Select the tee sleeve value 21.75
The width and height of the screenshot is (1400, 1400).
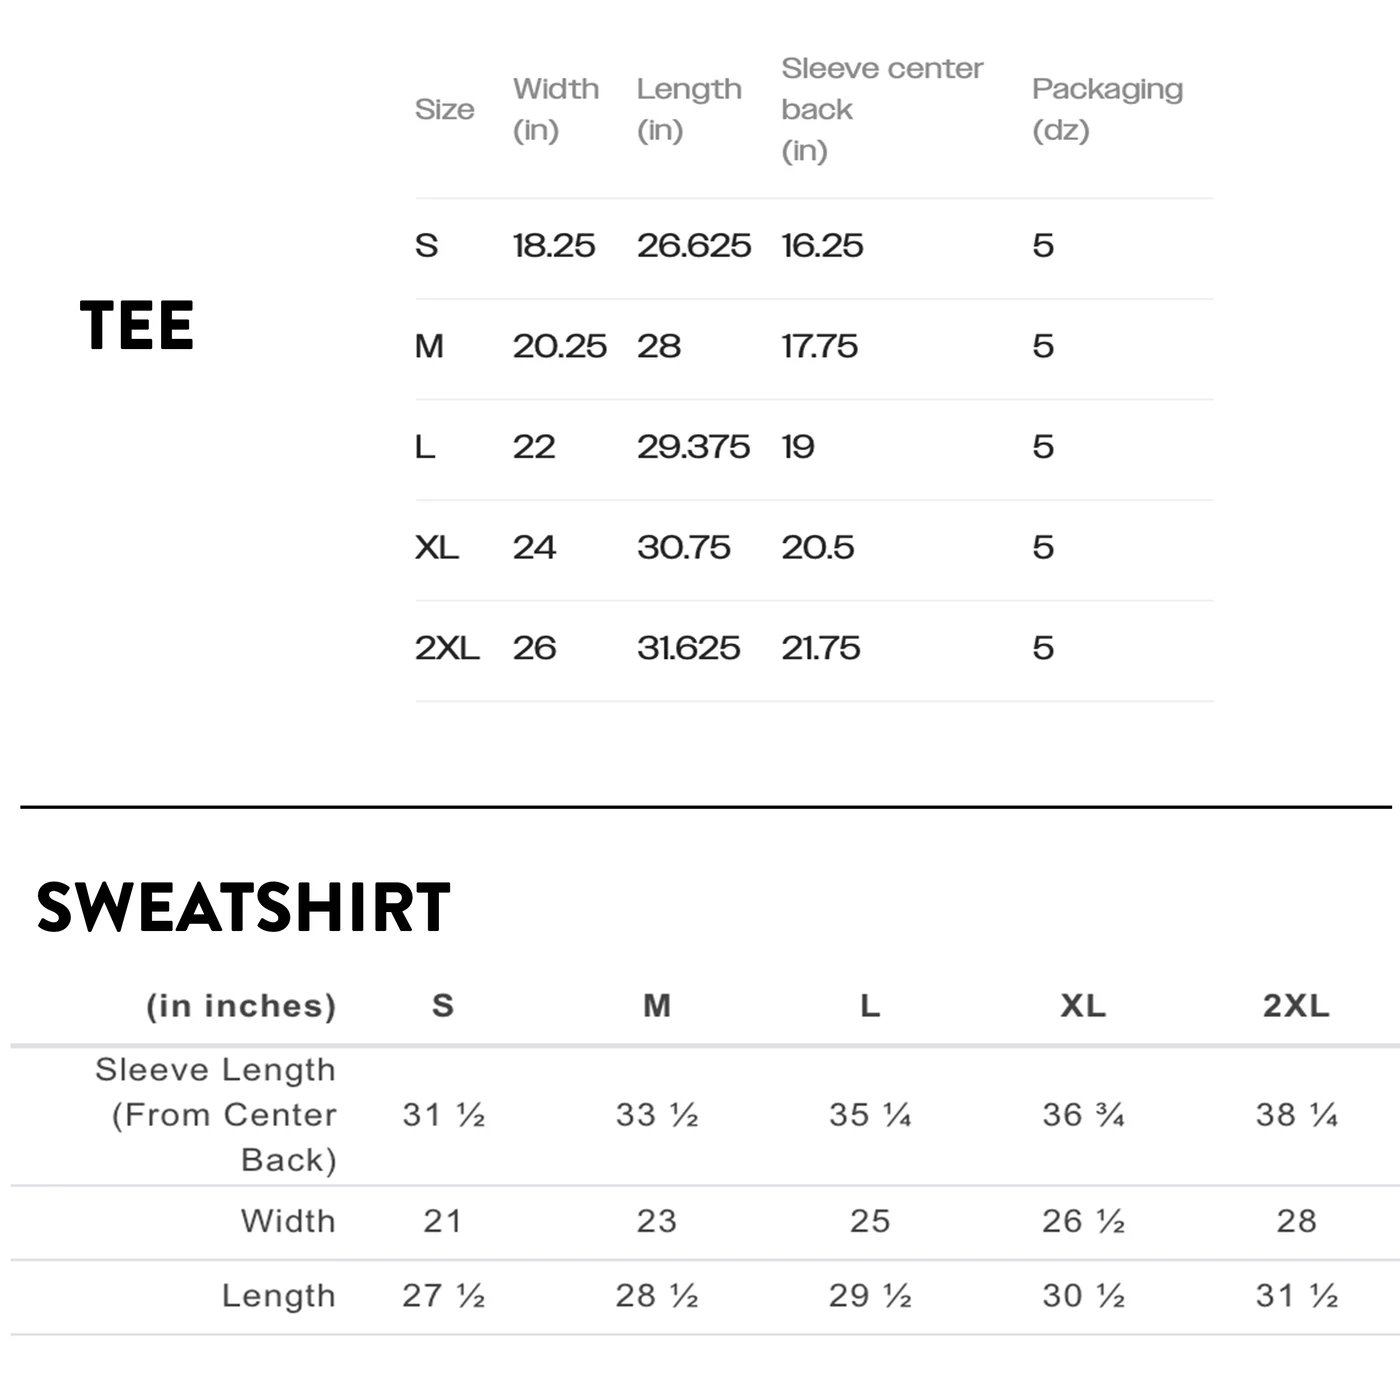click(x=820, y=648)
